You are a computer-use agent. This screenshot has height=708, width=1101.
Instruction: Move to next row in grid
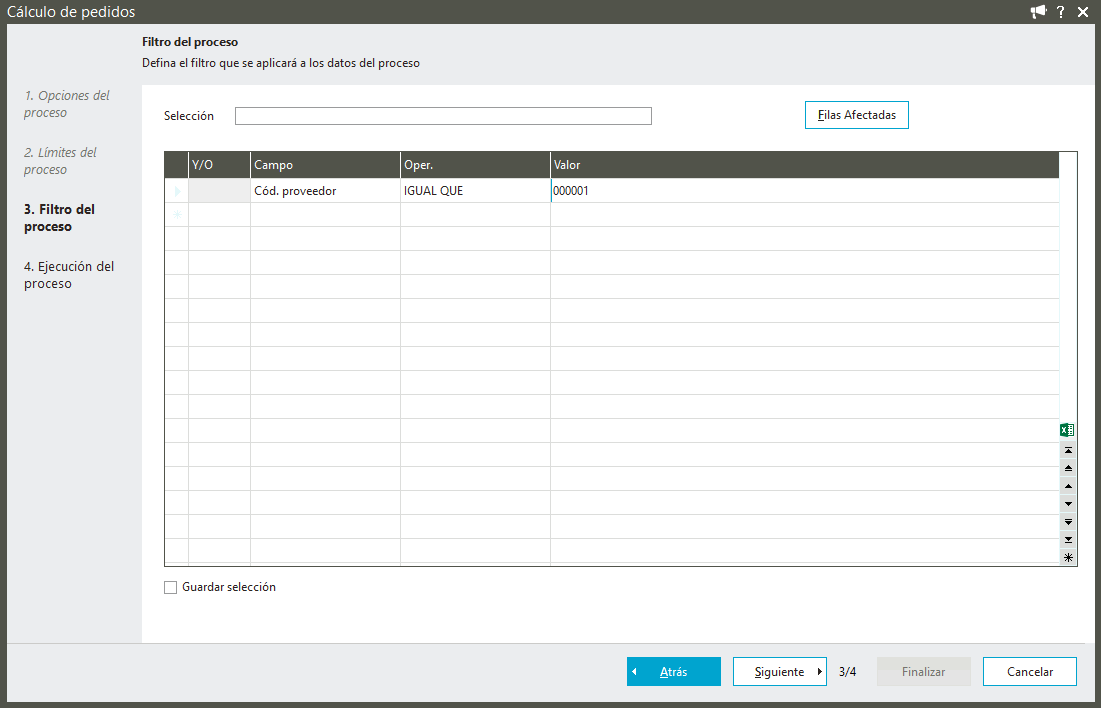click(1068, 504)
